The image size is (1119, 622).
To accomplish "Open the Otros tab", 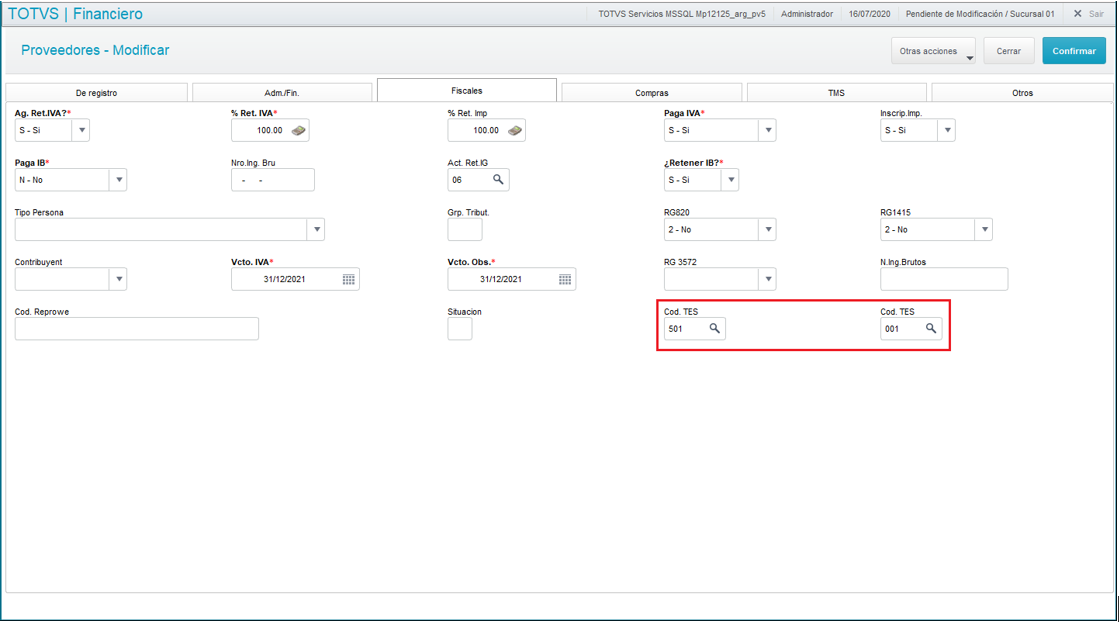I will coord(1022,93).
